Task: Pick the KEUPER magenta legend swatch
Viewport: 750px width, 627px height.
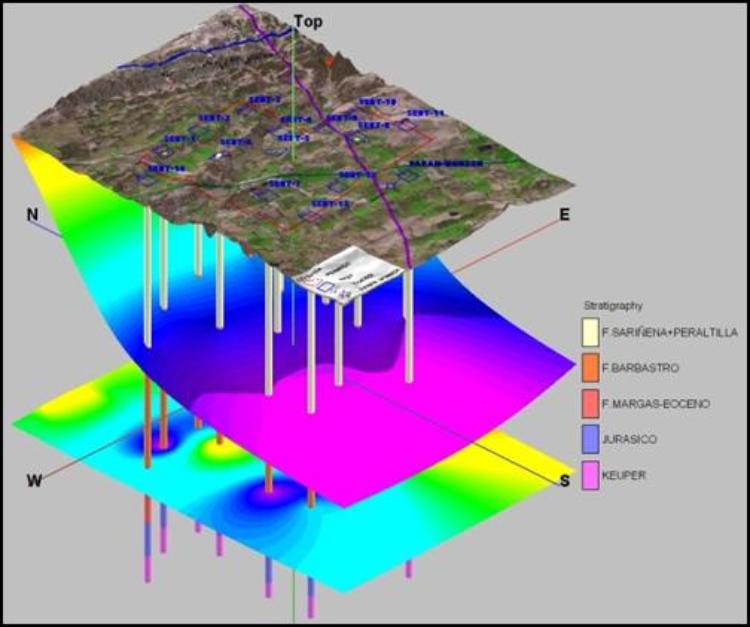Action: (592, 477)
